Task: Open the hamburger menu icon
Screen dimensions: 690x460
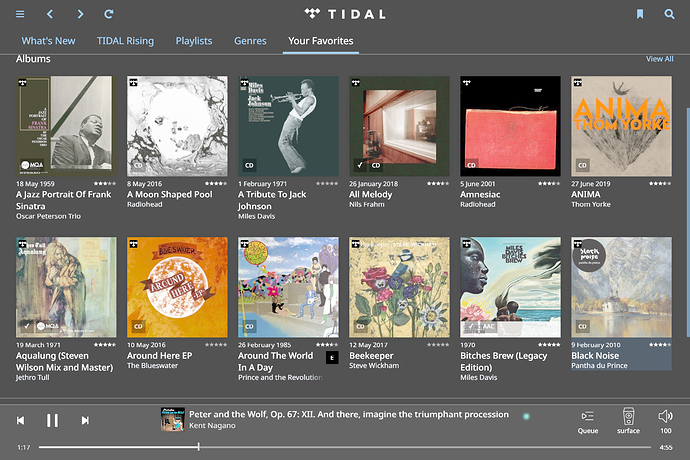Action: coord(20,14)
